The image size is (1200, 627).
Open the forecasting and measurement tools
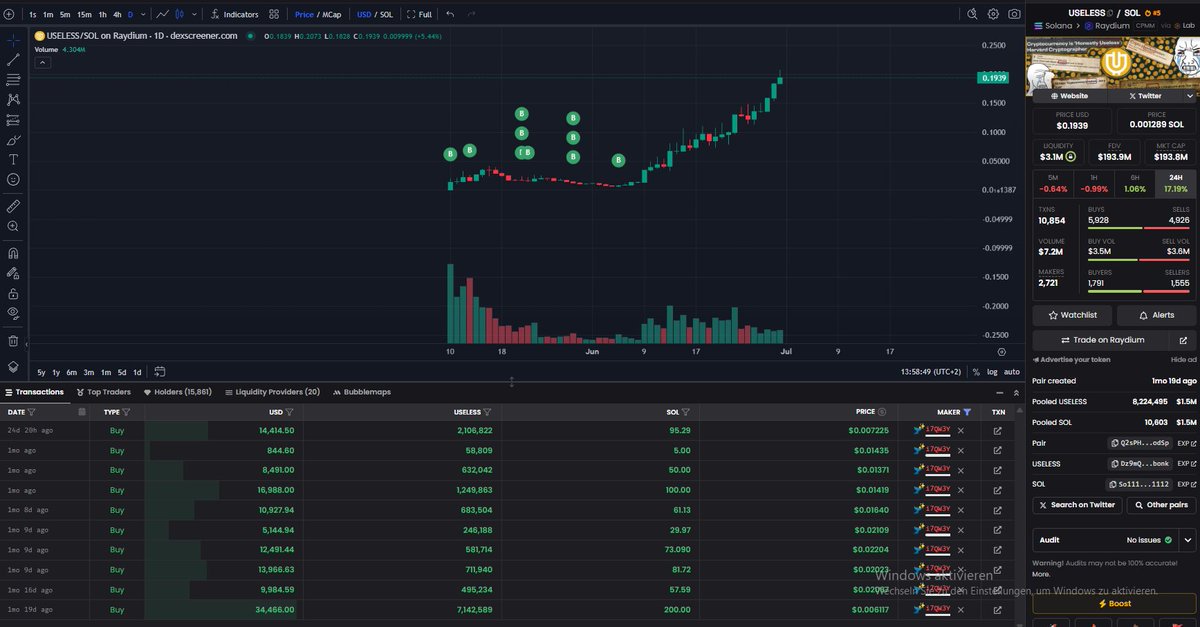click(13, 120)
